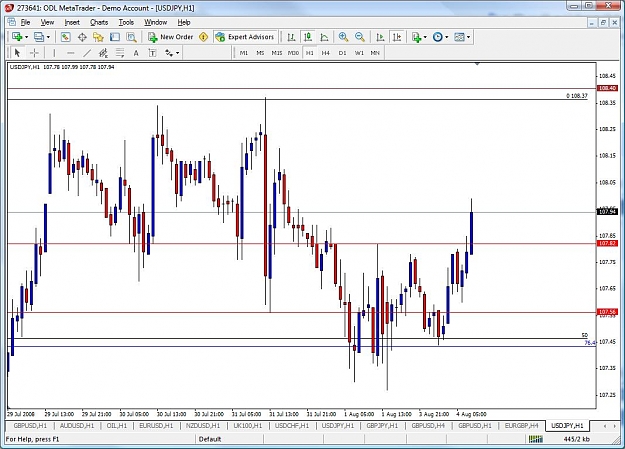Switch timeframe to M1
625x449 pixels.
click(x=244, y=53)
